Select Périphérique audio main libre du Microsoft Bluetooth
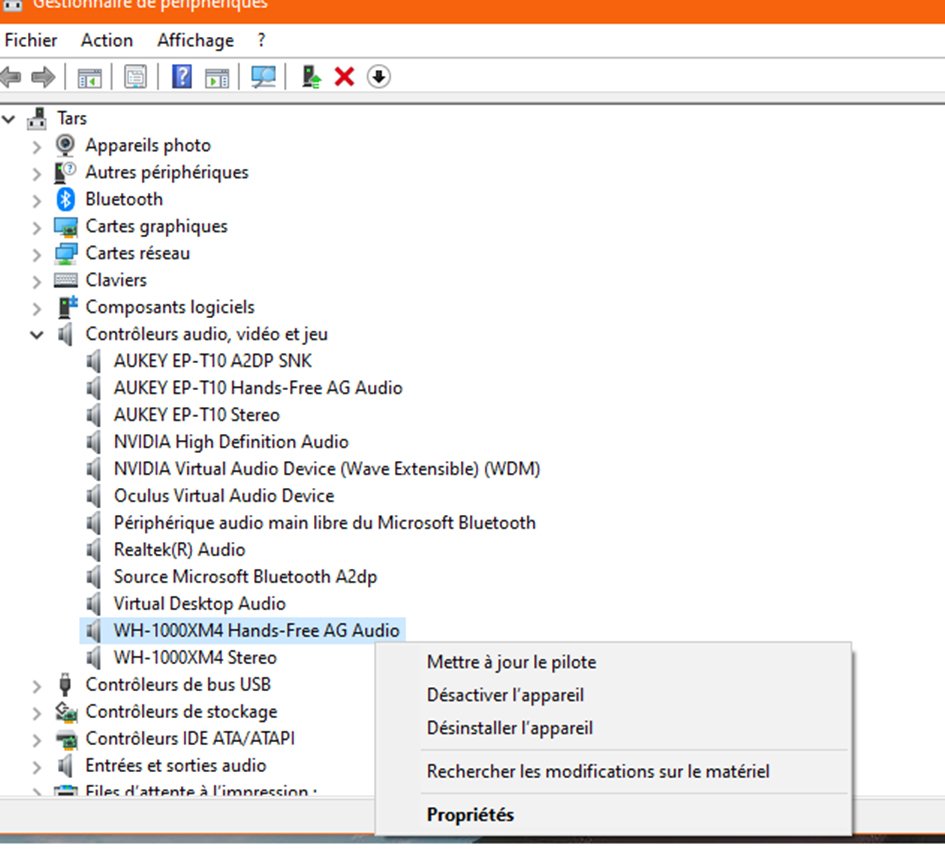 (325, 523)
